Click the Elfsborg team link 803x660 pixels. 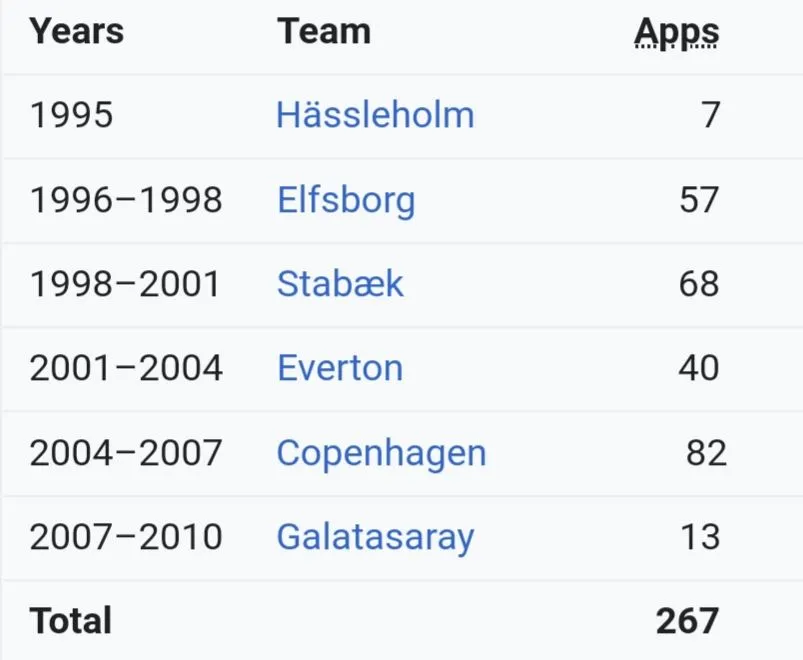[345, 200]
